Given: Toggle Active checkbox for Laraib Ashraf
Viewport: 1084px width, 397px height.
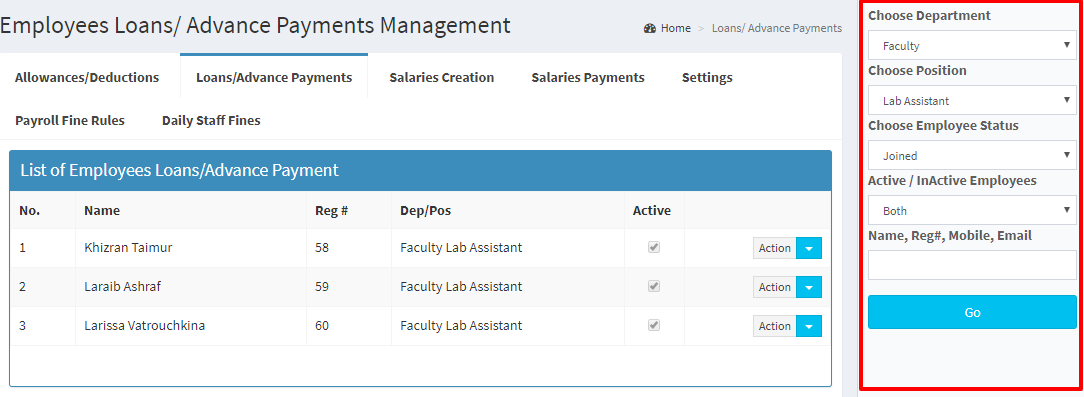Looking at the screenshot, I should [653, 286].
